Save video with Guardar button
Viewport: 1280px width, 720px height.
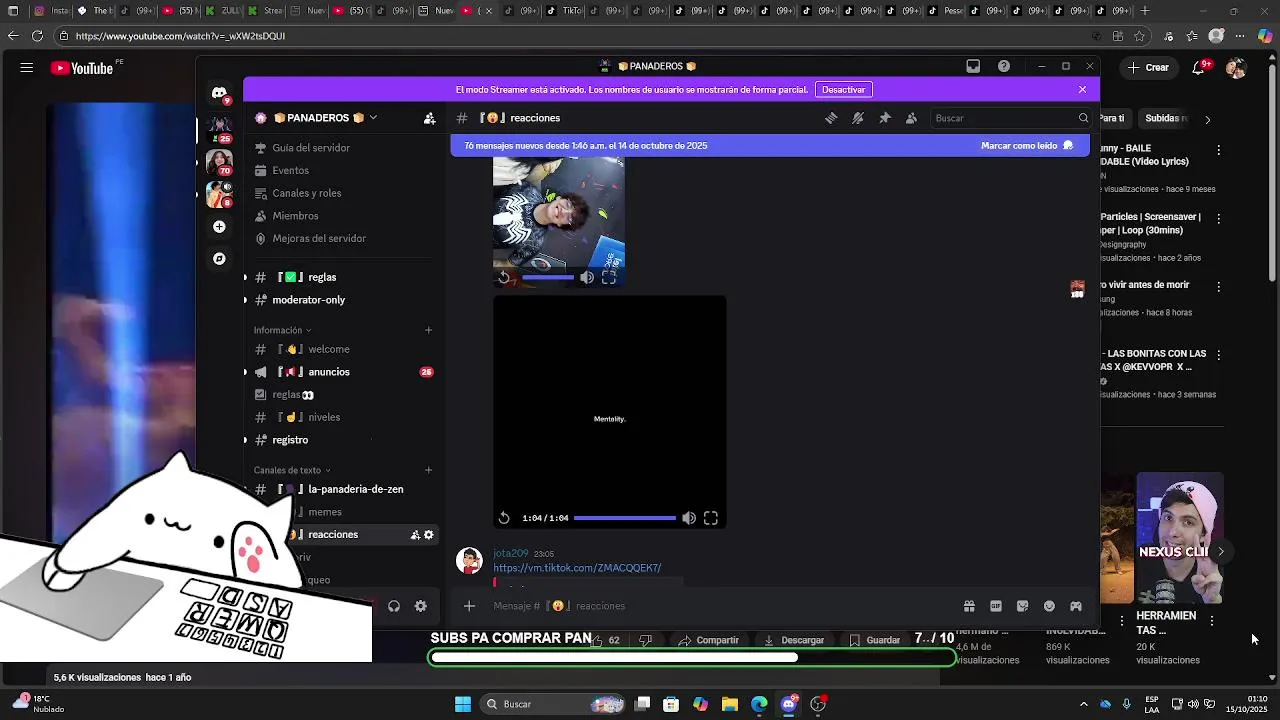(874, 640)
